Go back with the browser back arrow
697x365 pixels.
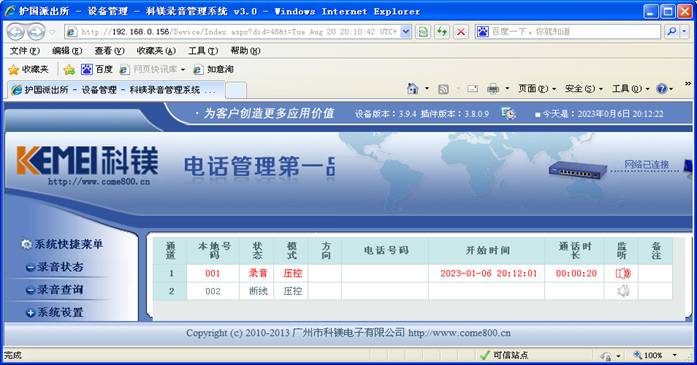tap(16, 32)
